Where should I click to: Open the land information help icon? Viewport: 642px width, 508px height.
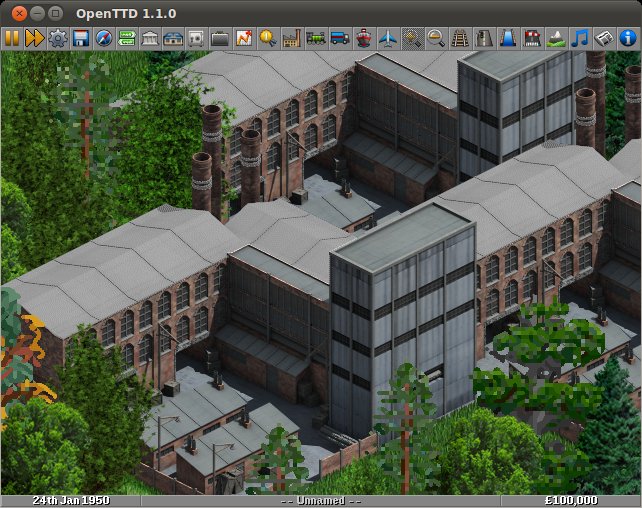628,38
